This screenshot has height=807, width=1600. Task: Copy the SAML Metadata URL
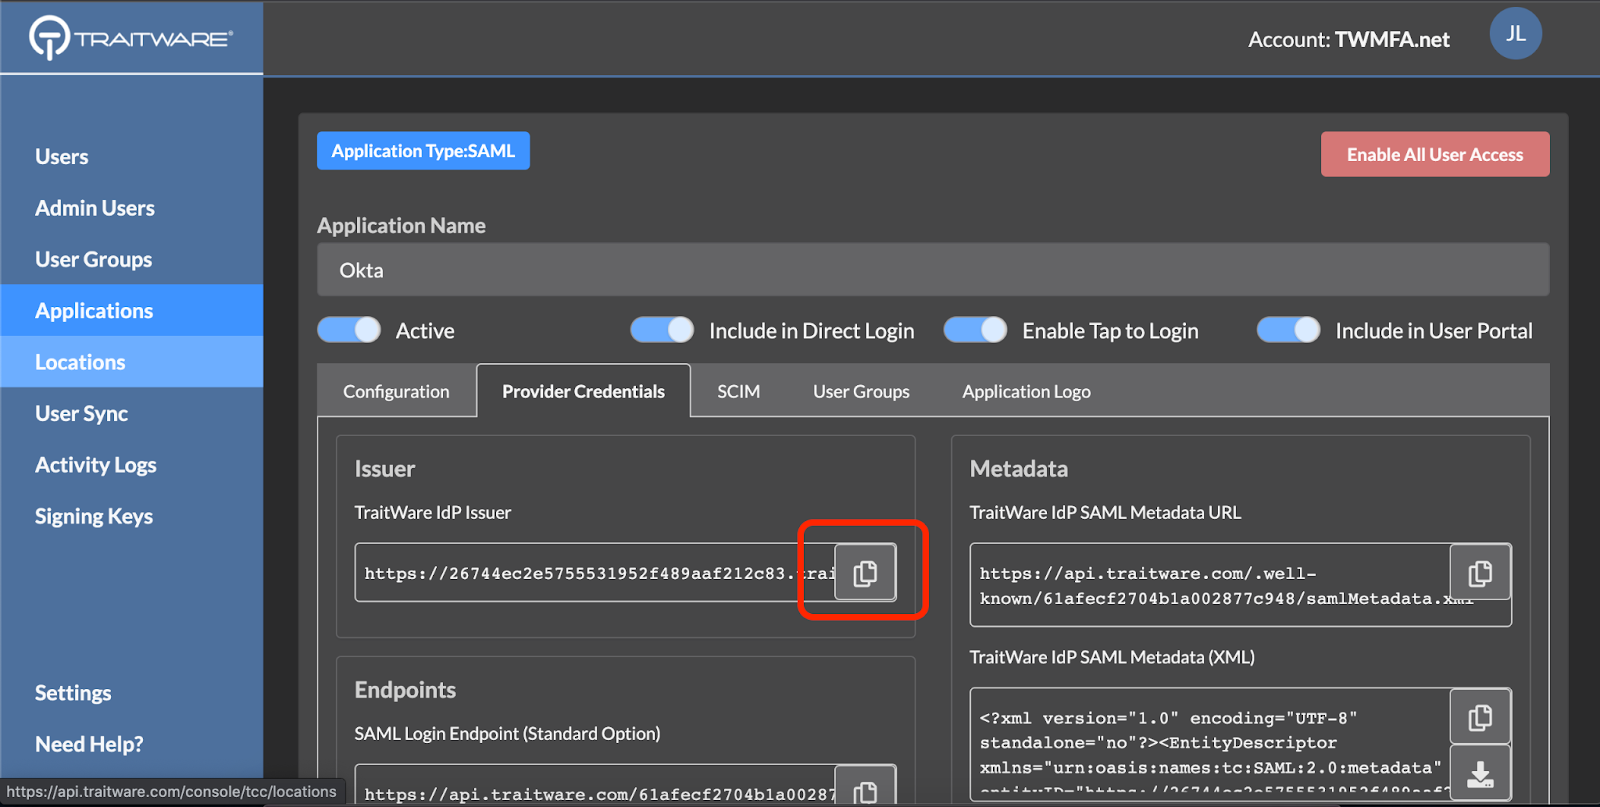pos(1480,572)
